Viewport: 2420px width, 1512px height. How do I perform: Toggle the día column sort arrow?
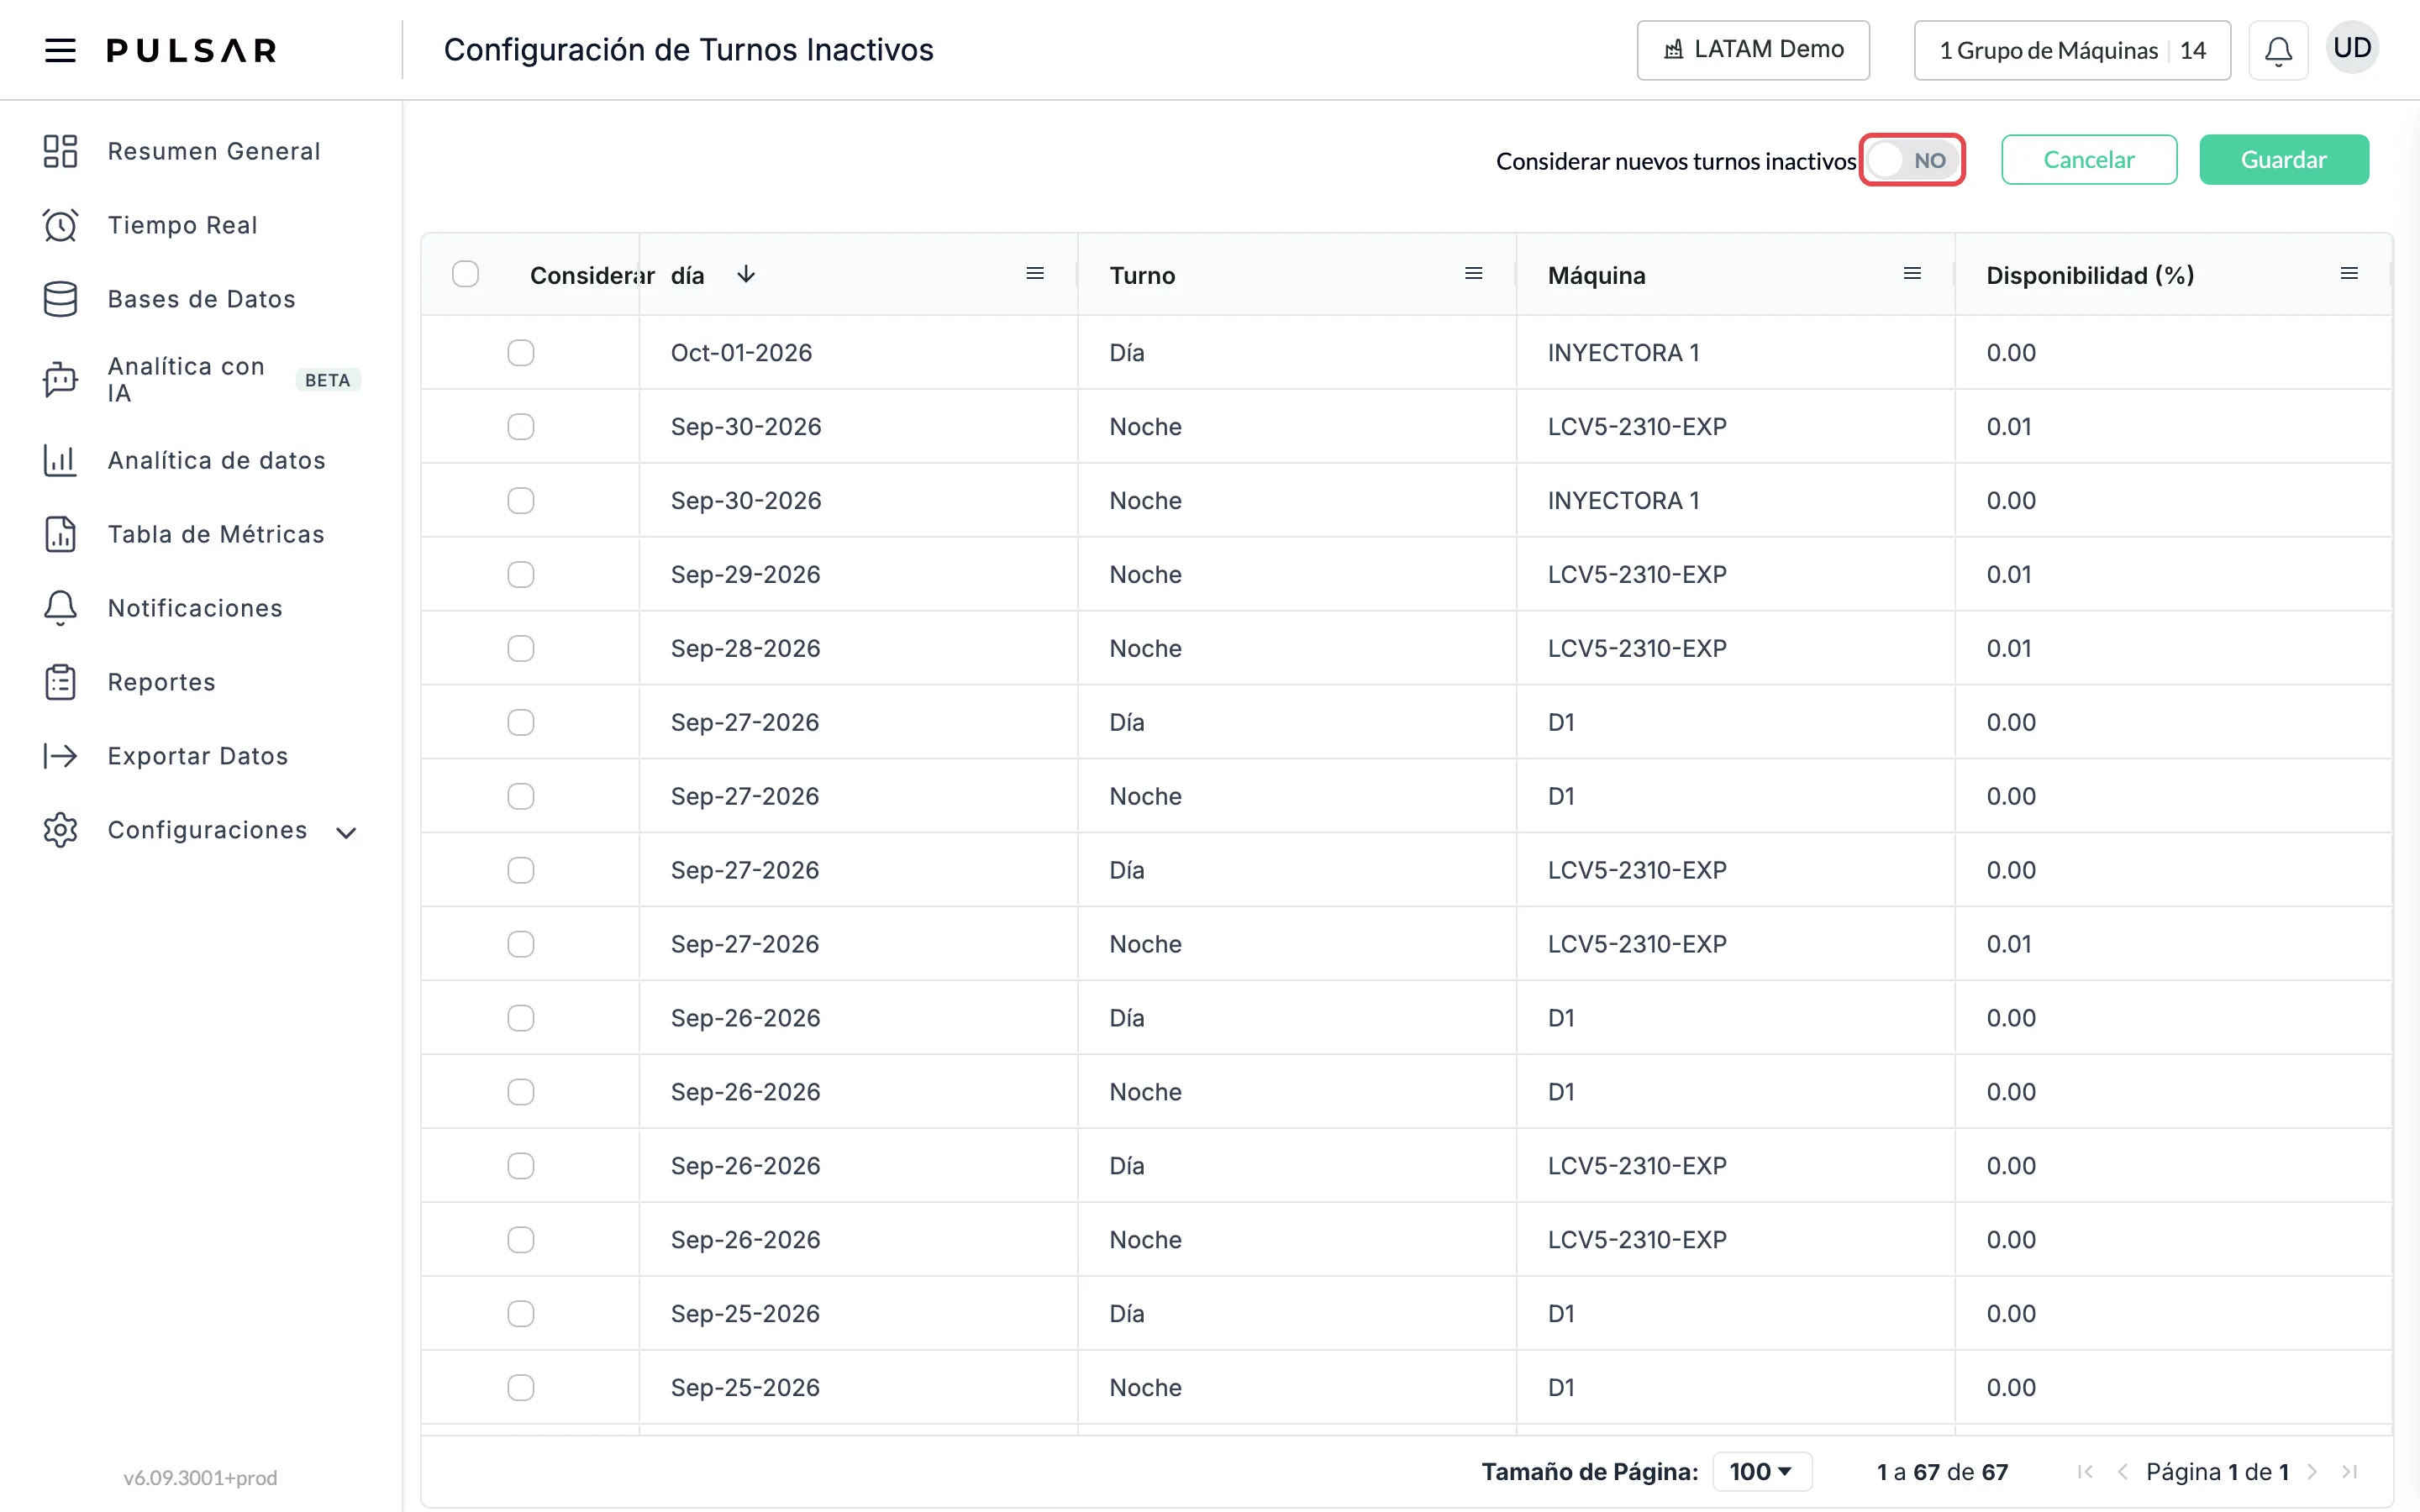point(746,274)
